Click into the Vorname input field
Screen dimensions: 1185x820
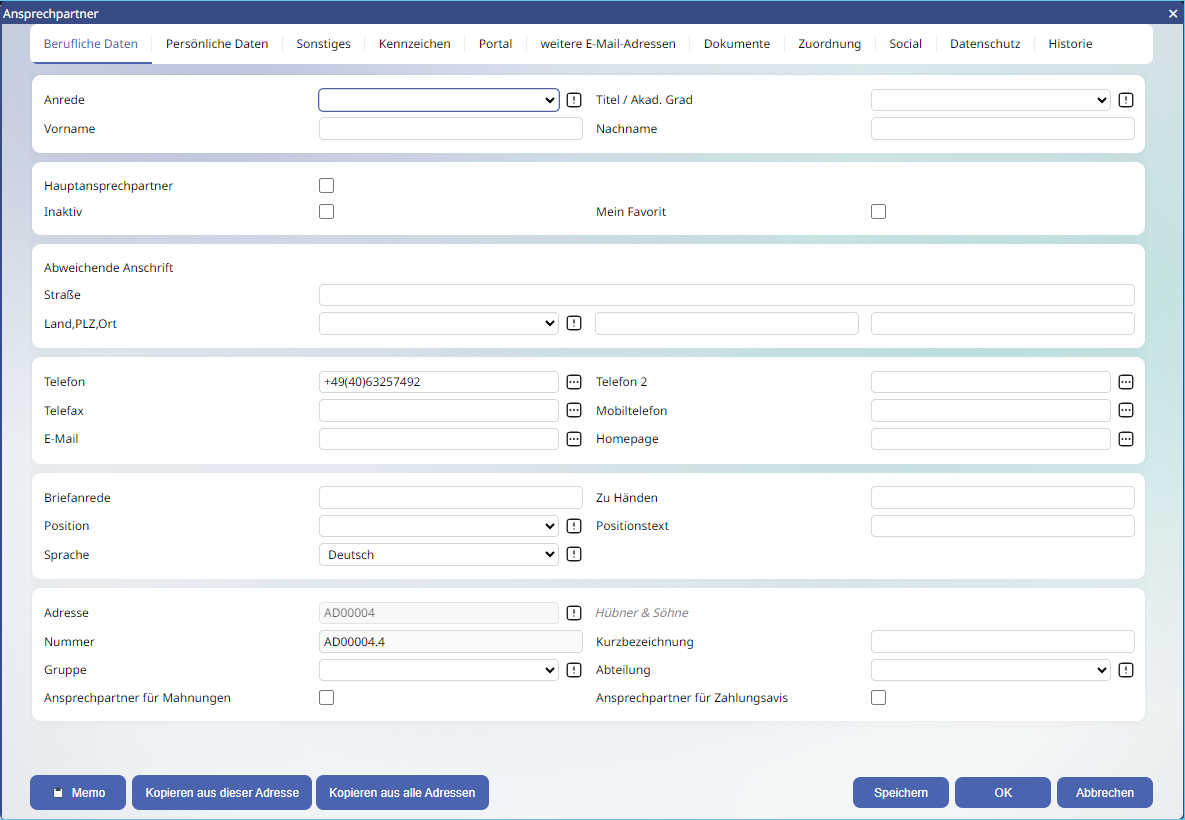click(451, 128)
